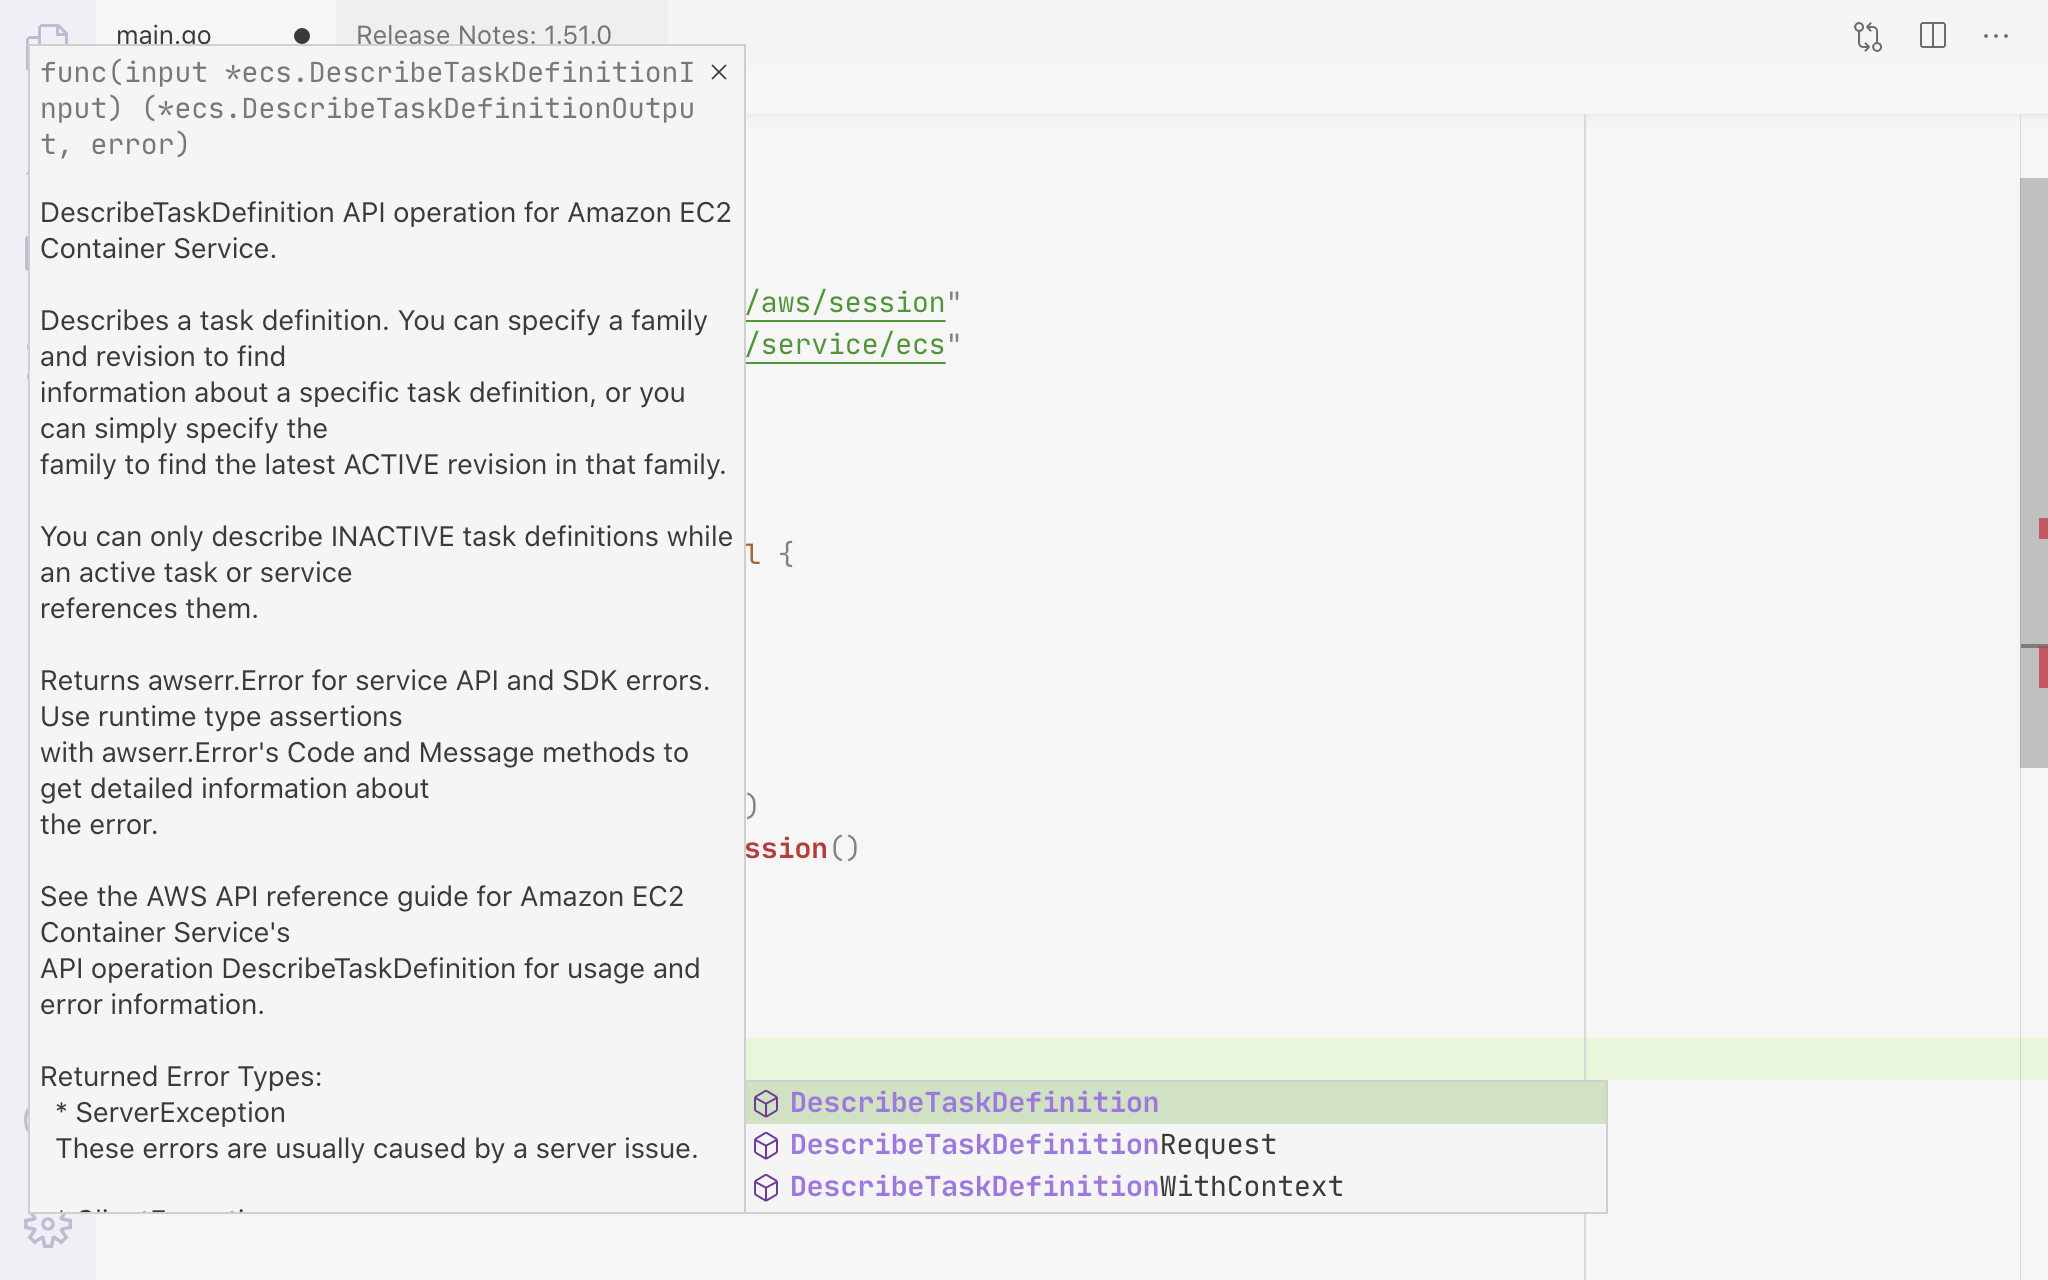Click the highlighted DescribeTaskDefinition suggestion row
The height and width of the screenshot is (1280, 2048).
974,1102
